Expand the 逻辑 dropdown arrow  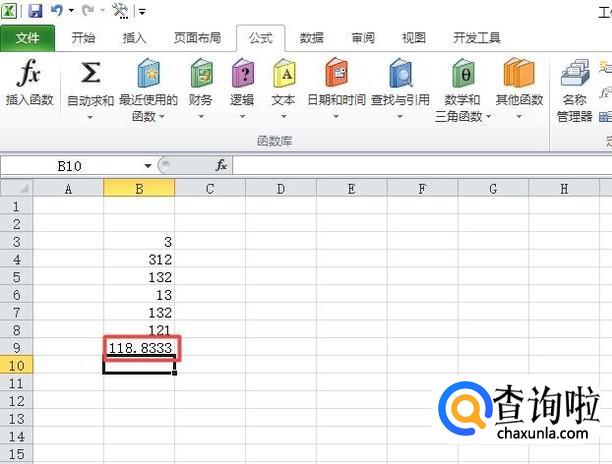tap(242, 116)
